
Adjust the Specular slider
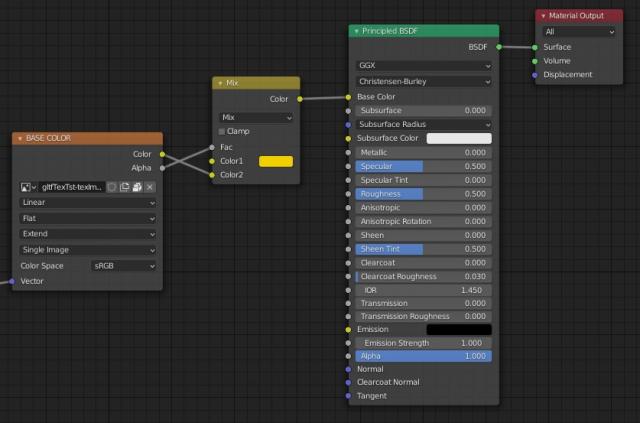(x=424, y=166)
